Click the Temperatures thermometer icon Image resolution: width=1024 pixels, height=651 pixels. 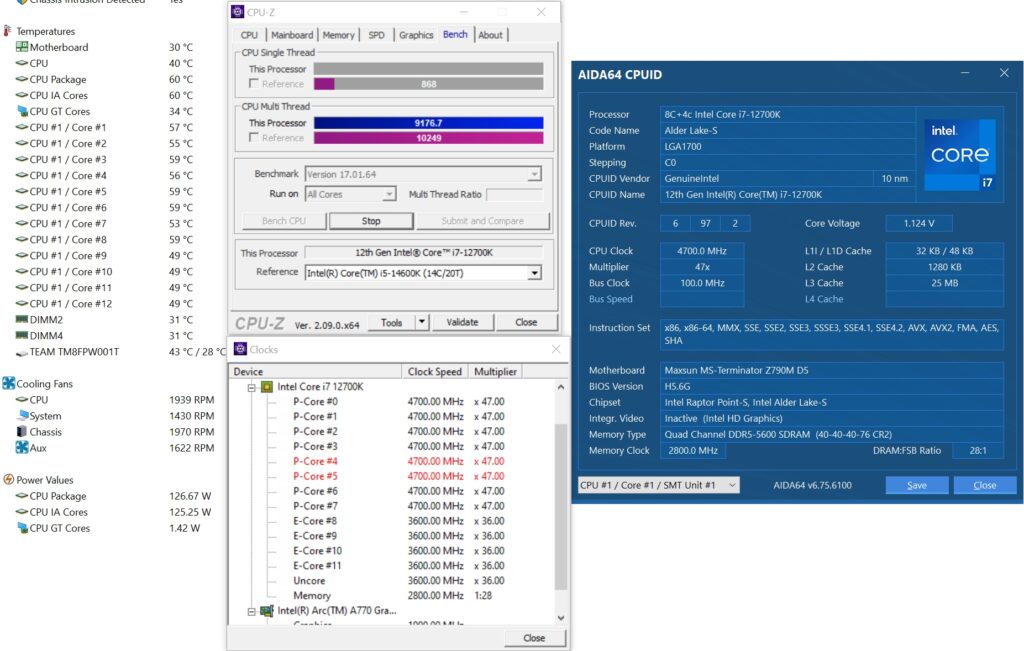(7, 31)
